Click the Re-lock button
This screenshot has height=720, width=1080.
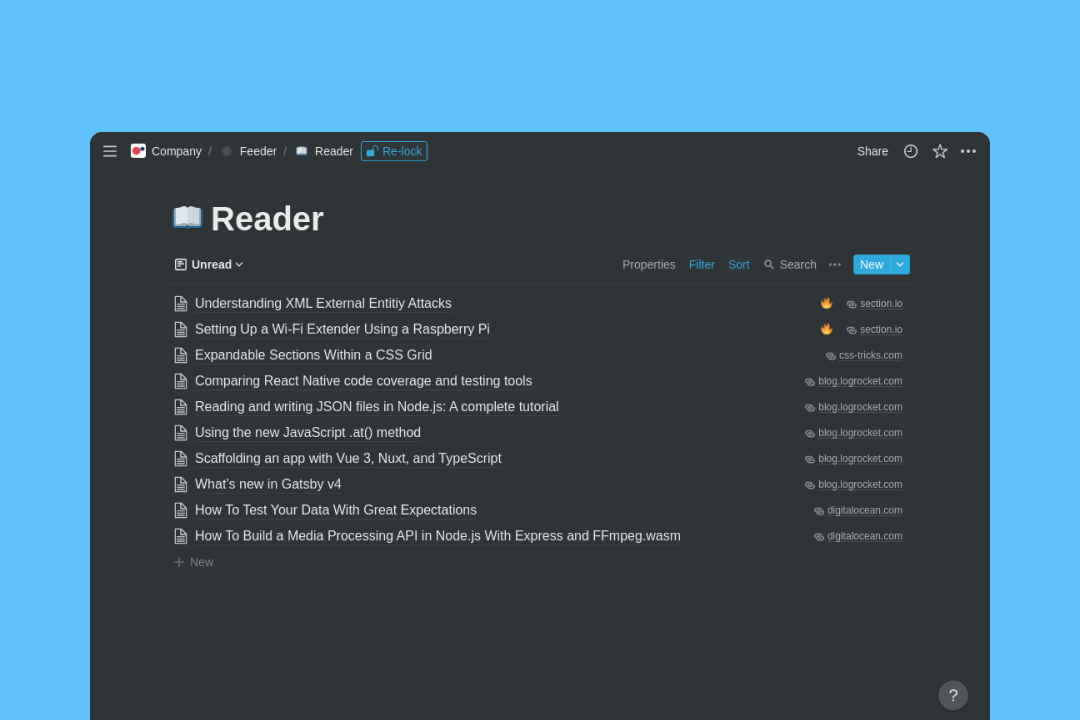click(x=394, y=151)
